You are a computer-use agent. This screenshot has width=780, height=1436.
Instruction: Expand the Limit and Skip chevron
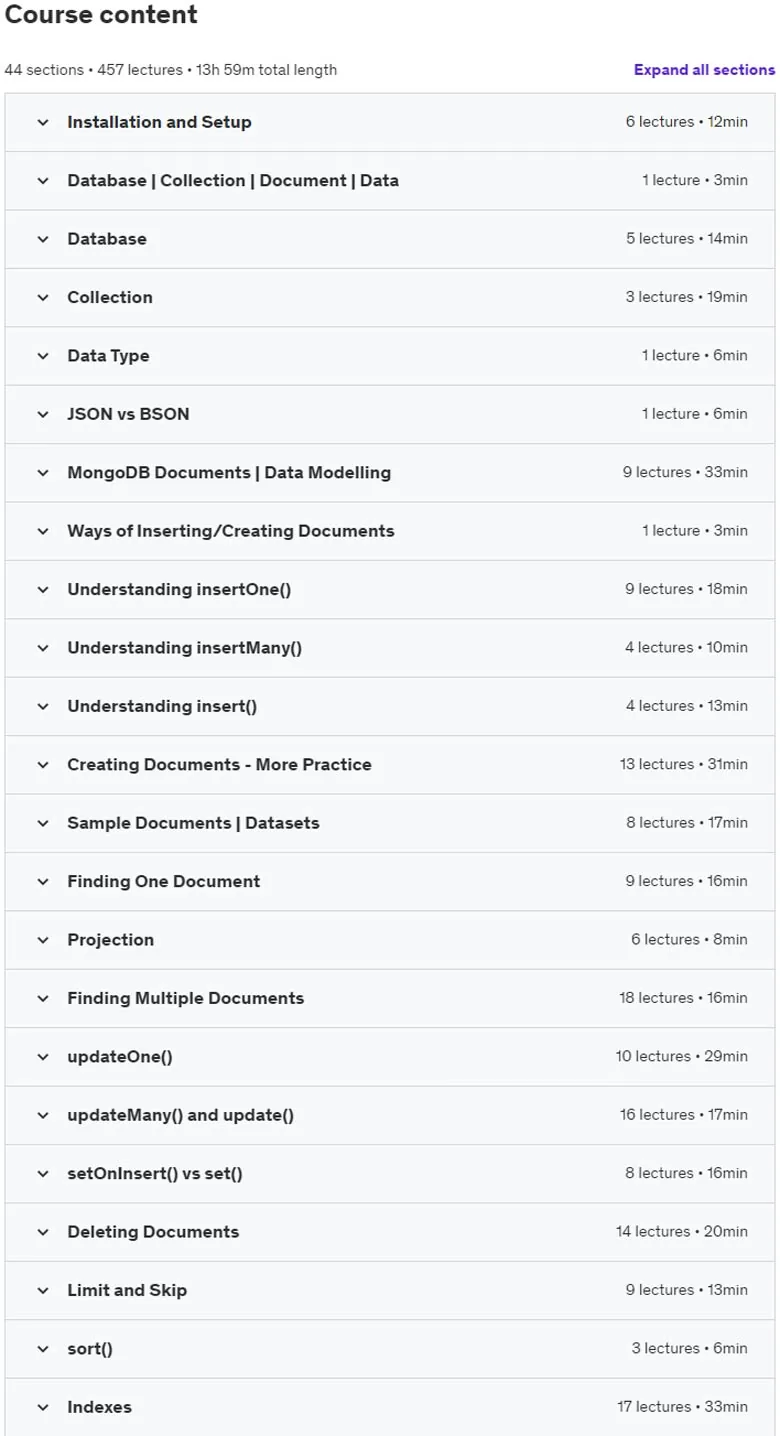click(x=43, y=1290)
